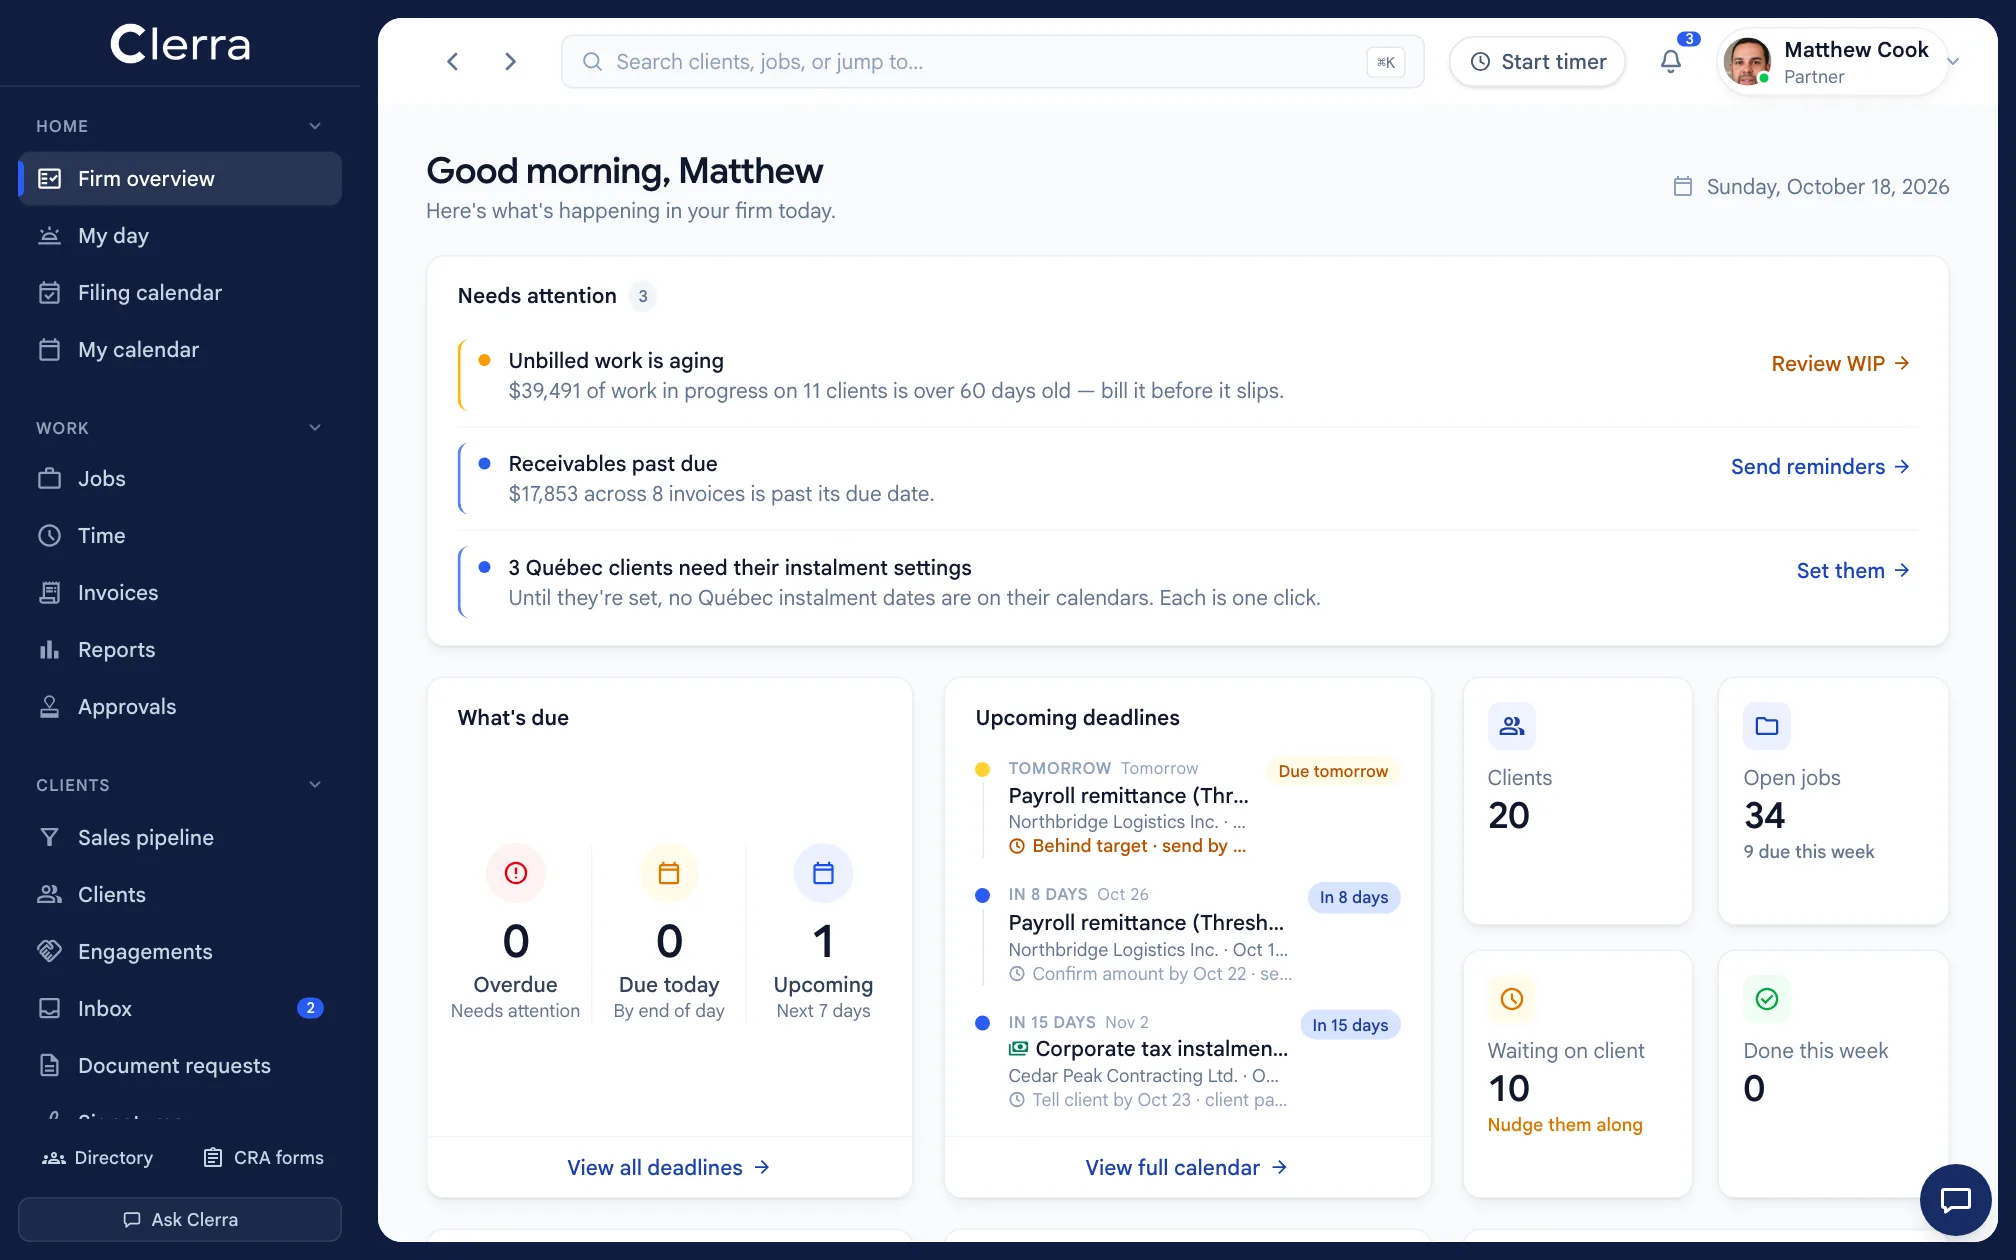This screenshot has width=2016, height=1260.
Task: Click Review WIP link
Action: tap(1841, 364)
